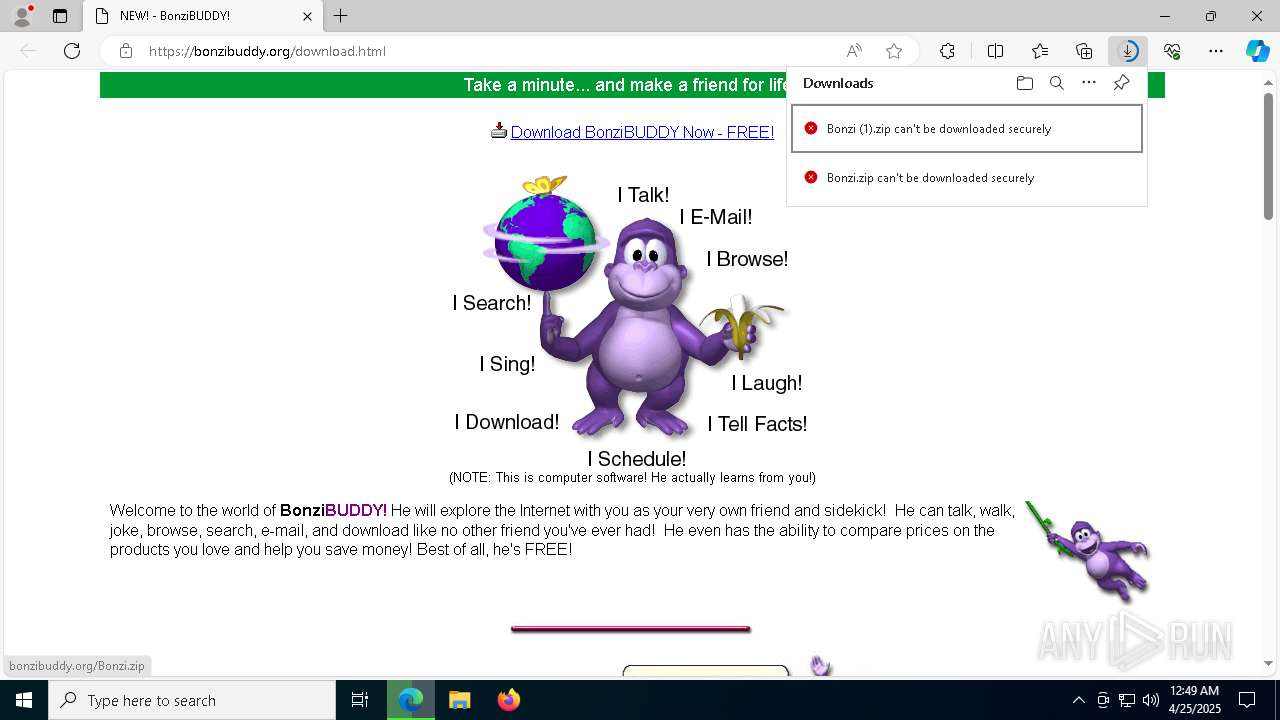Toggle split screen view
The width and height of the screenshot is (1280, 720).
[x=995, y=51]
